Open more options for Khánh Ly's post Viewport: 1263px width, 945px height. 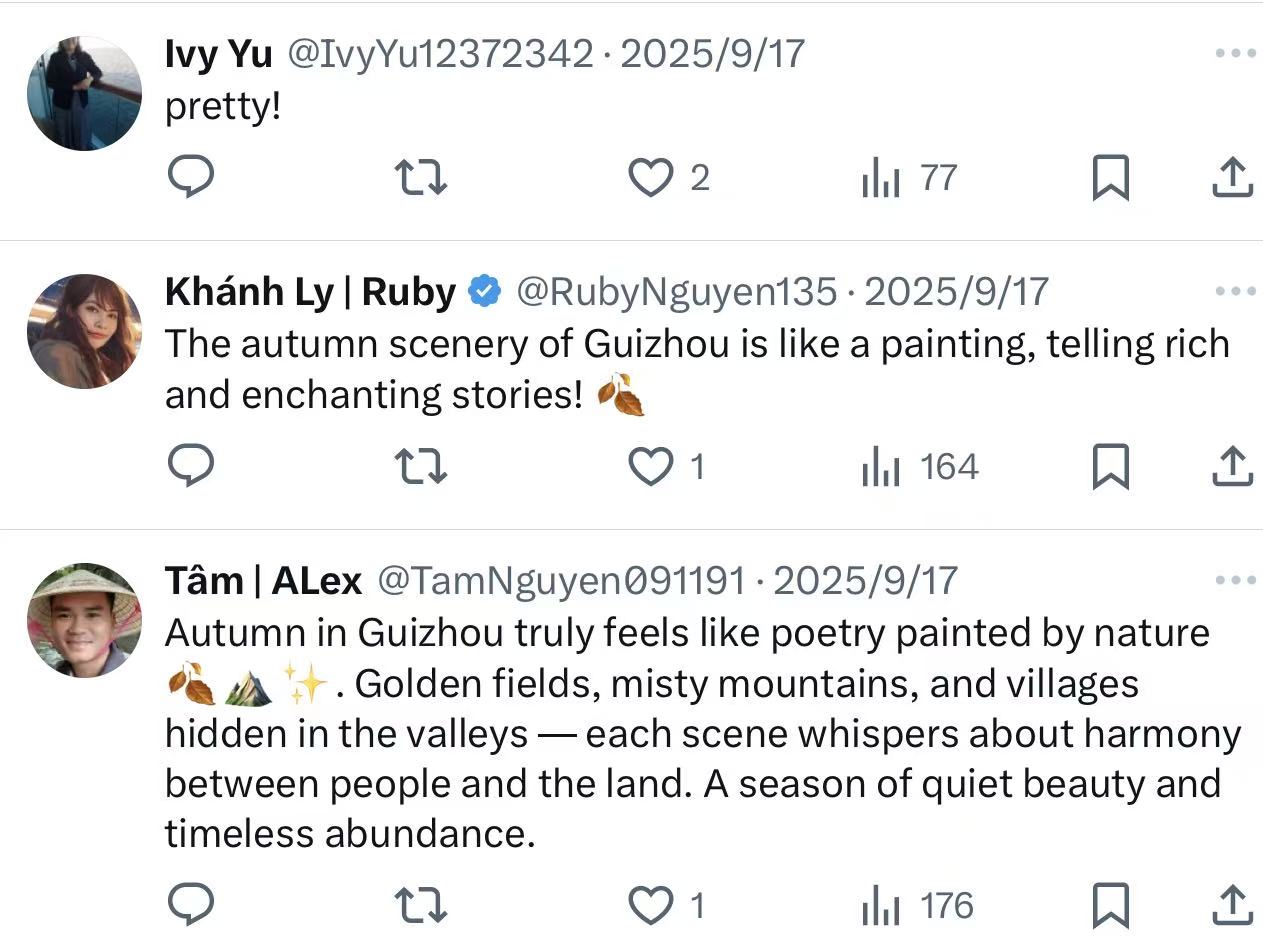click(1236, 291)
